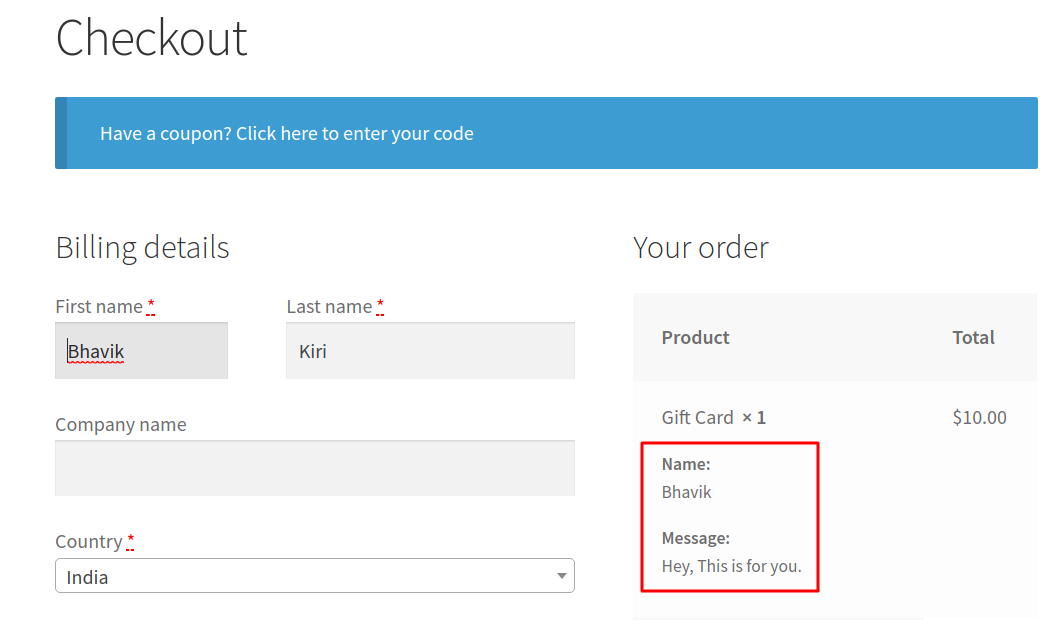Open the Country dropdown showing India
The width and height of the screenshot is (1064, 620).
[315, 576]
